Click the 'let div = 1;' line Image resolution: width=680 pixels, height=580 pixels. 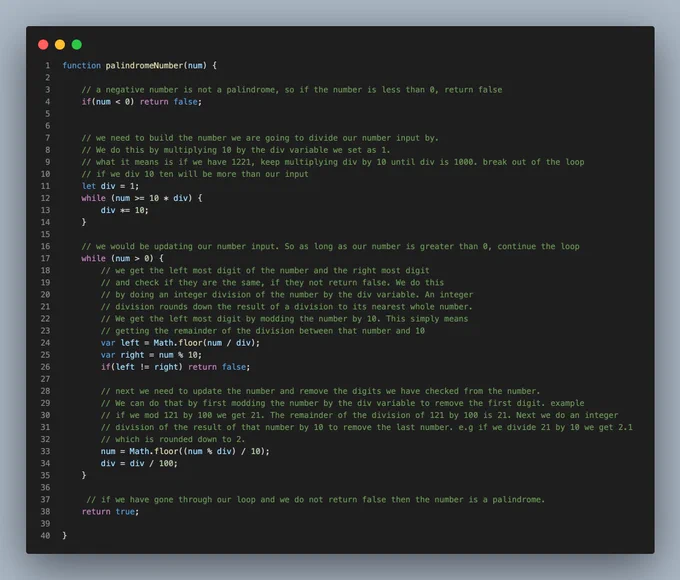pos(110,186)
